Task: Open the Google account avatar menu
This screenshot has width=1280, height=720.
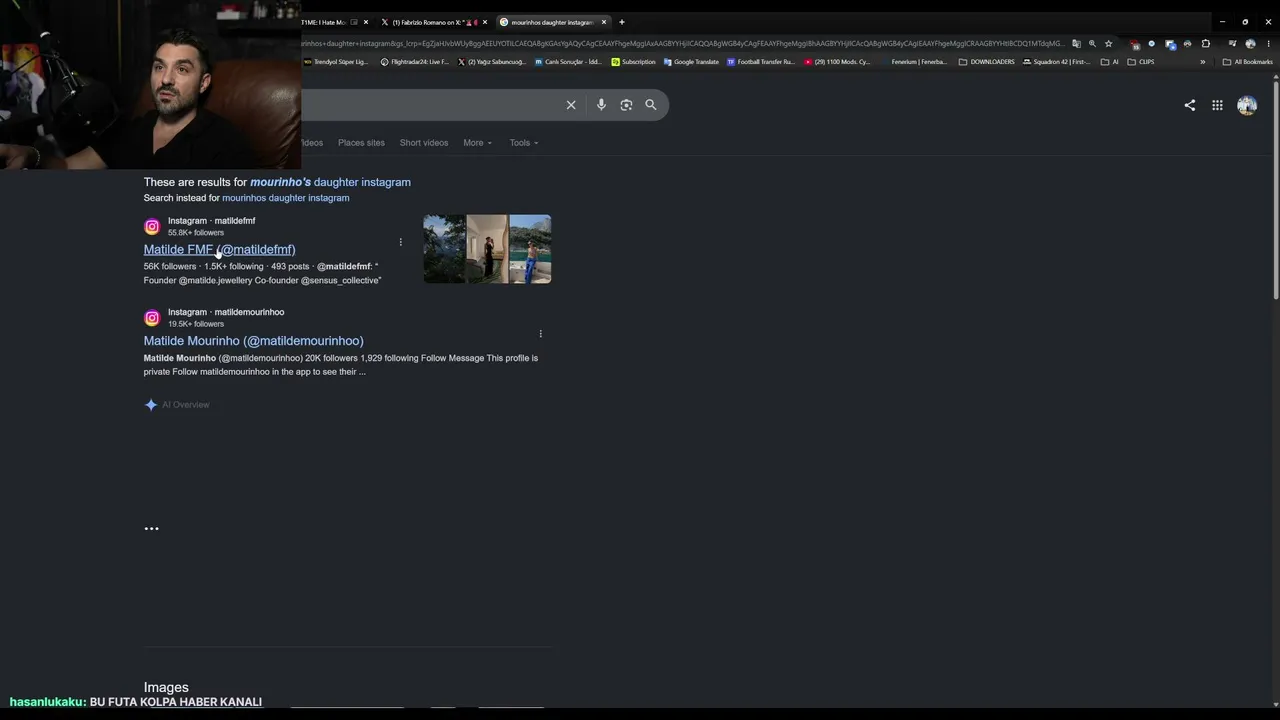Action: point(1247,105)
